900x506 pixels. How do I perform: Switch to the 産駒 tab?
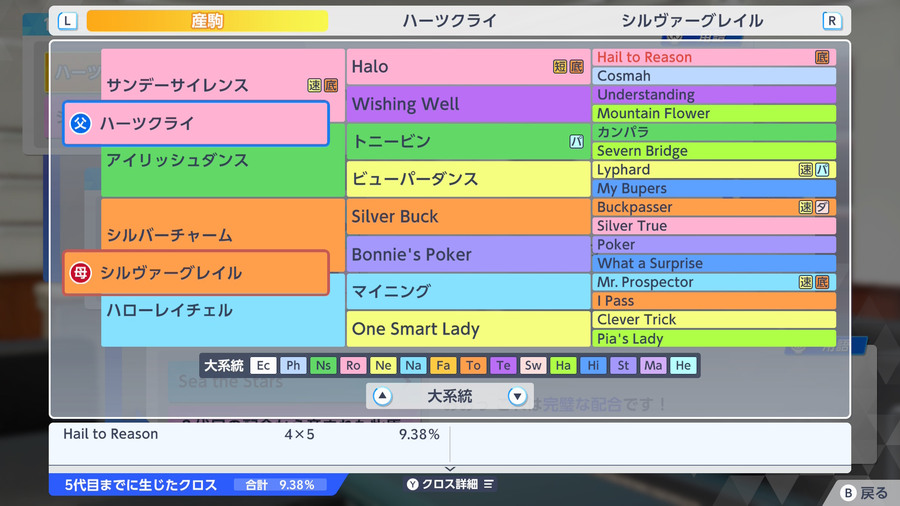[207, 21]
